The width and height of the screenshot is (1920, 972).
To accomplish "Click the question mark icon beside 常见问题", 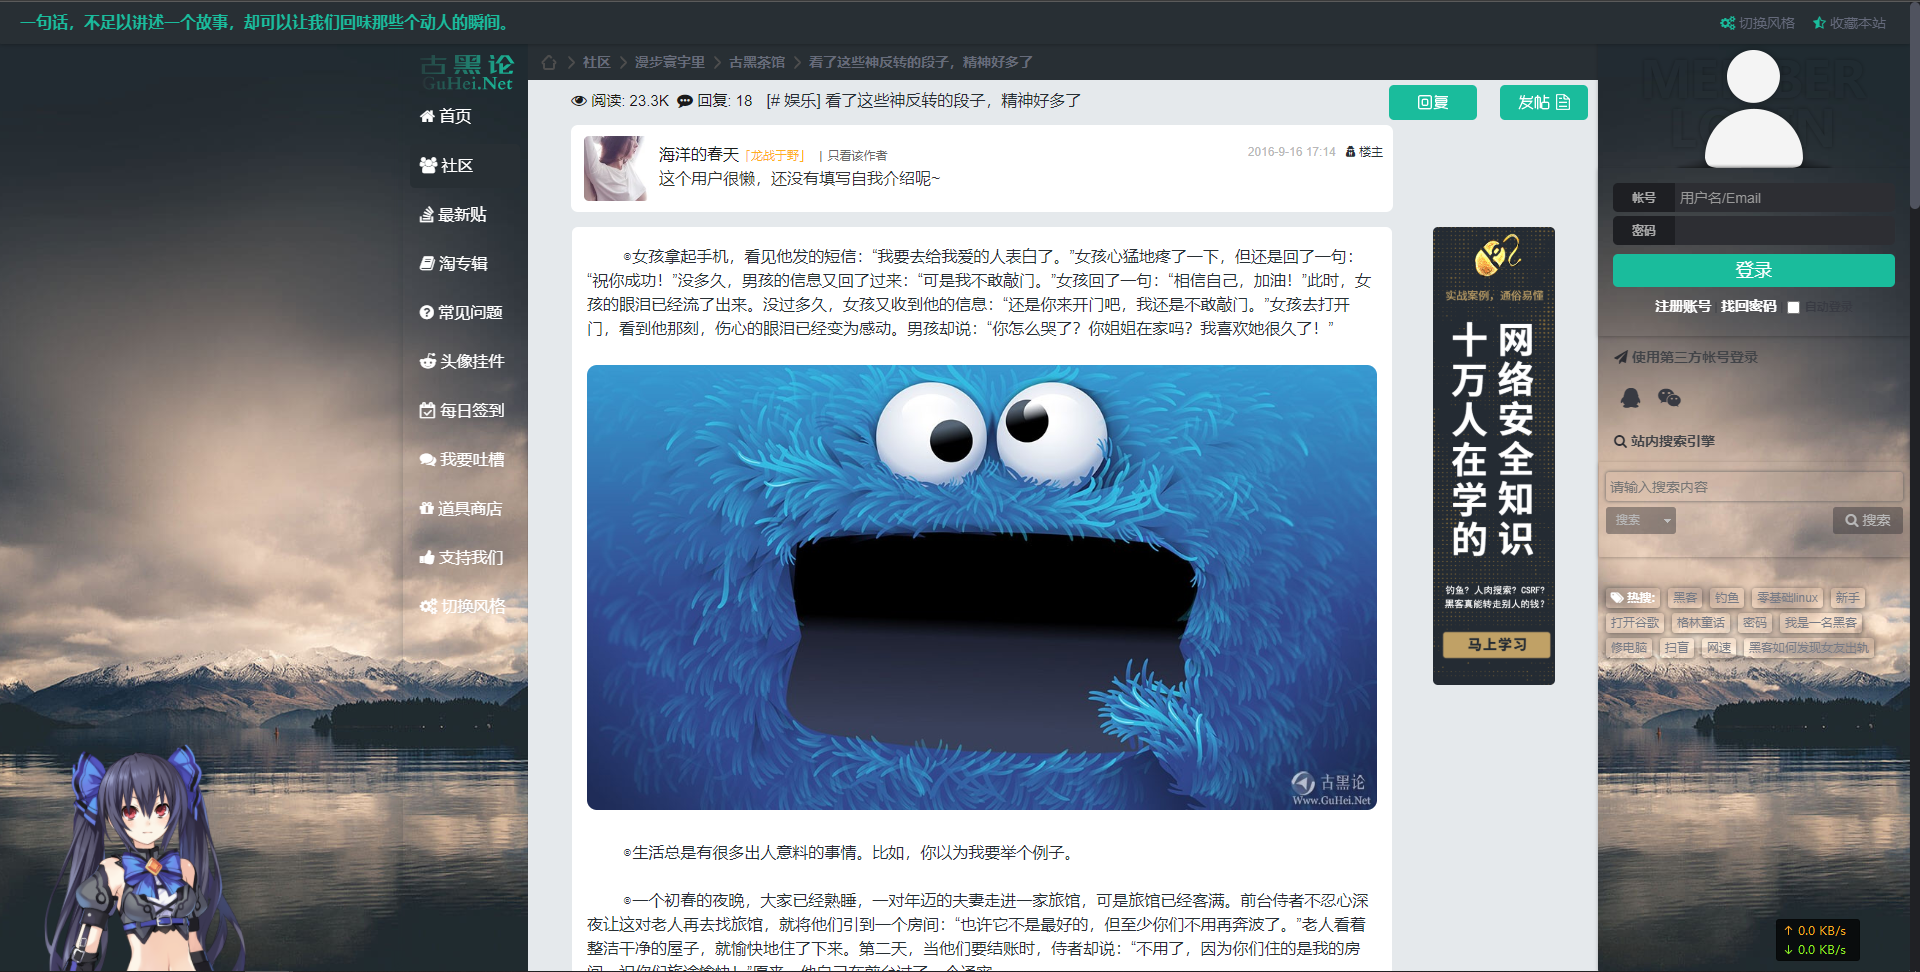I will (x=427, y=312).
